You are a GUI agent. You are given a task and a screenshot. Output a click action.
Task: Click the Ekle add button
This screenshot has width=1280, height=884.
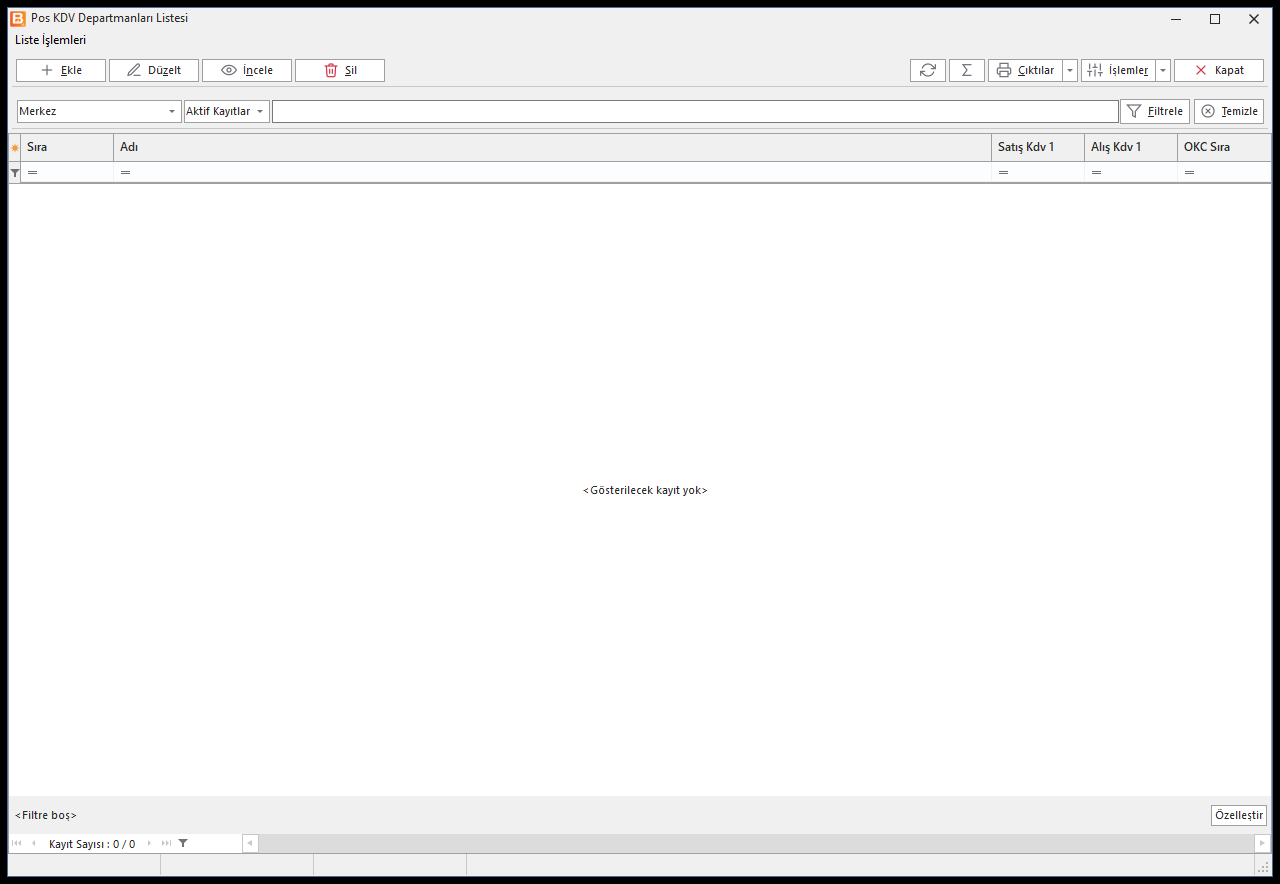pyautogui.click(x=61, y=71)
